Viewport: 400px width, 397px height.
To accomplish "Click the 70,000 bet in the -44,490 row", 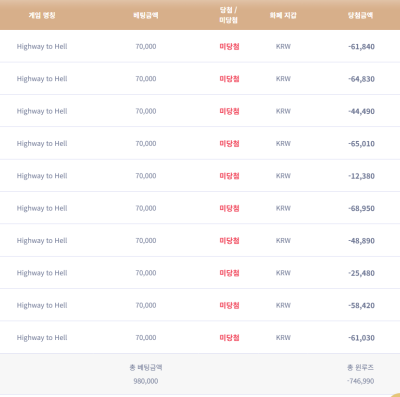I will (x=146, y=111).
